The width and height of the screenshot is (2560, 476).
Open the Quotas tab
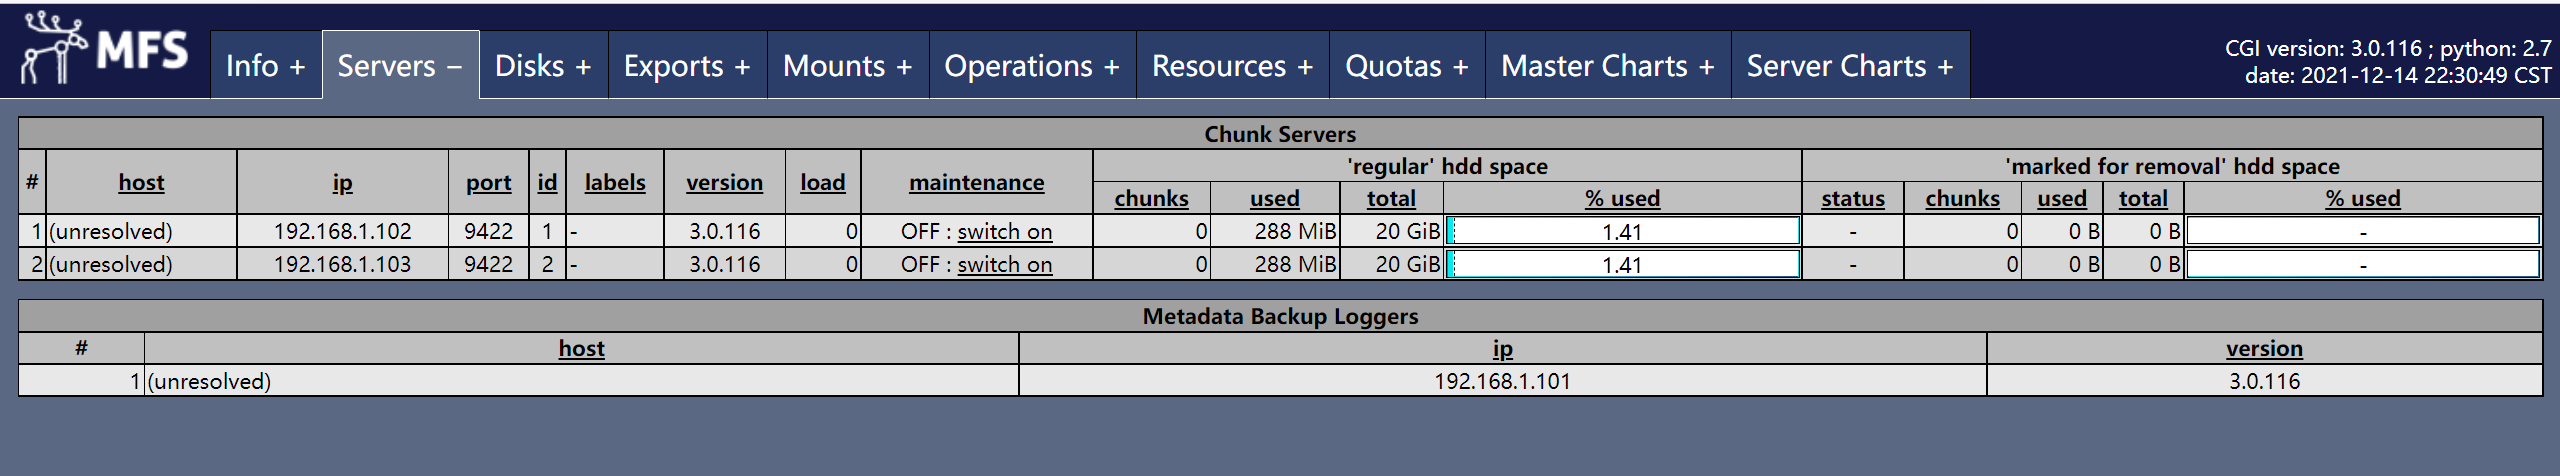(x=1407, y=66)
